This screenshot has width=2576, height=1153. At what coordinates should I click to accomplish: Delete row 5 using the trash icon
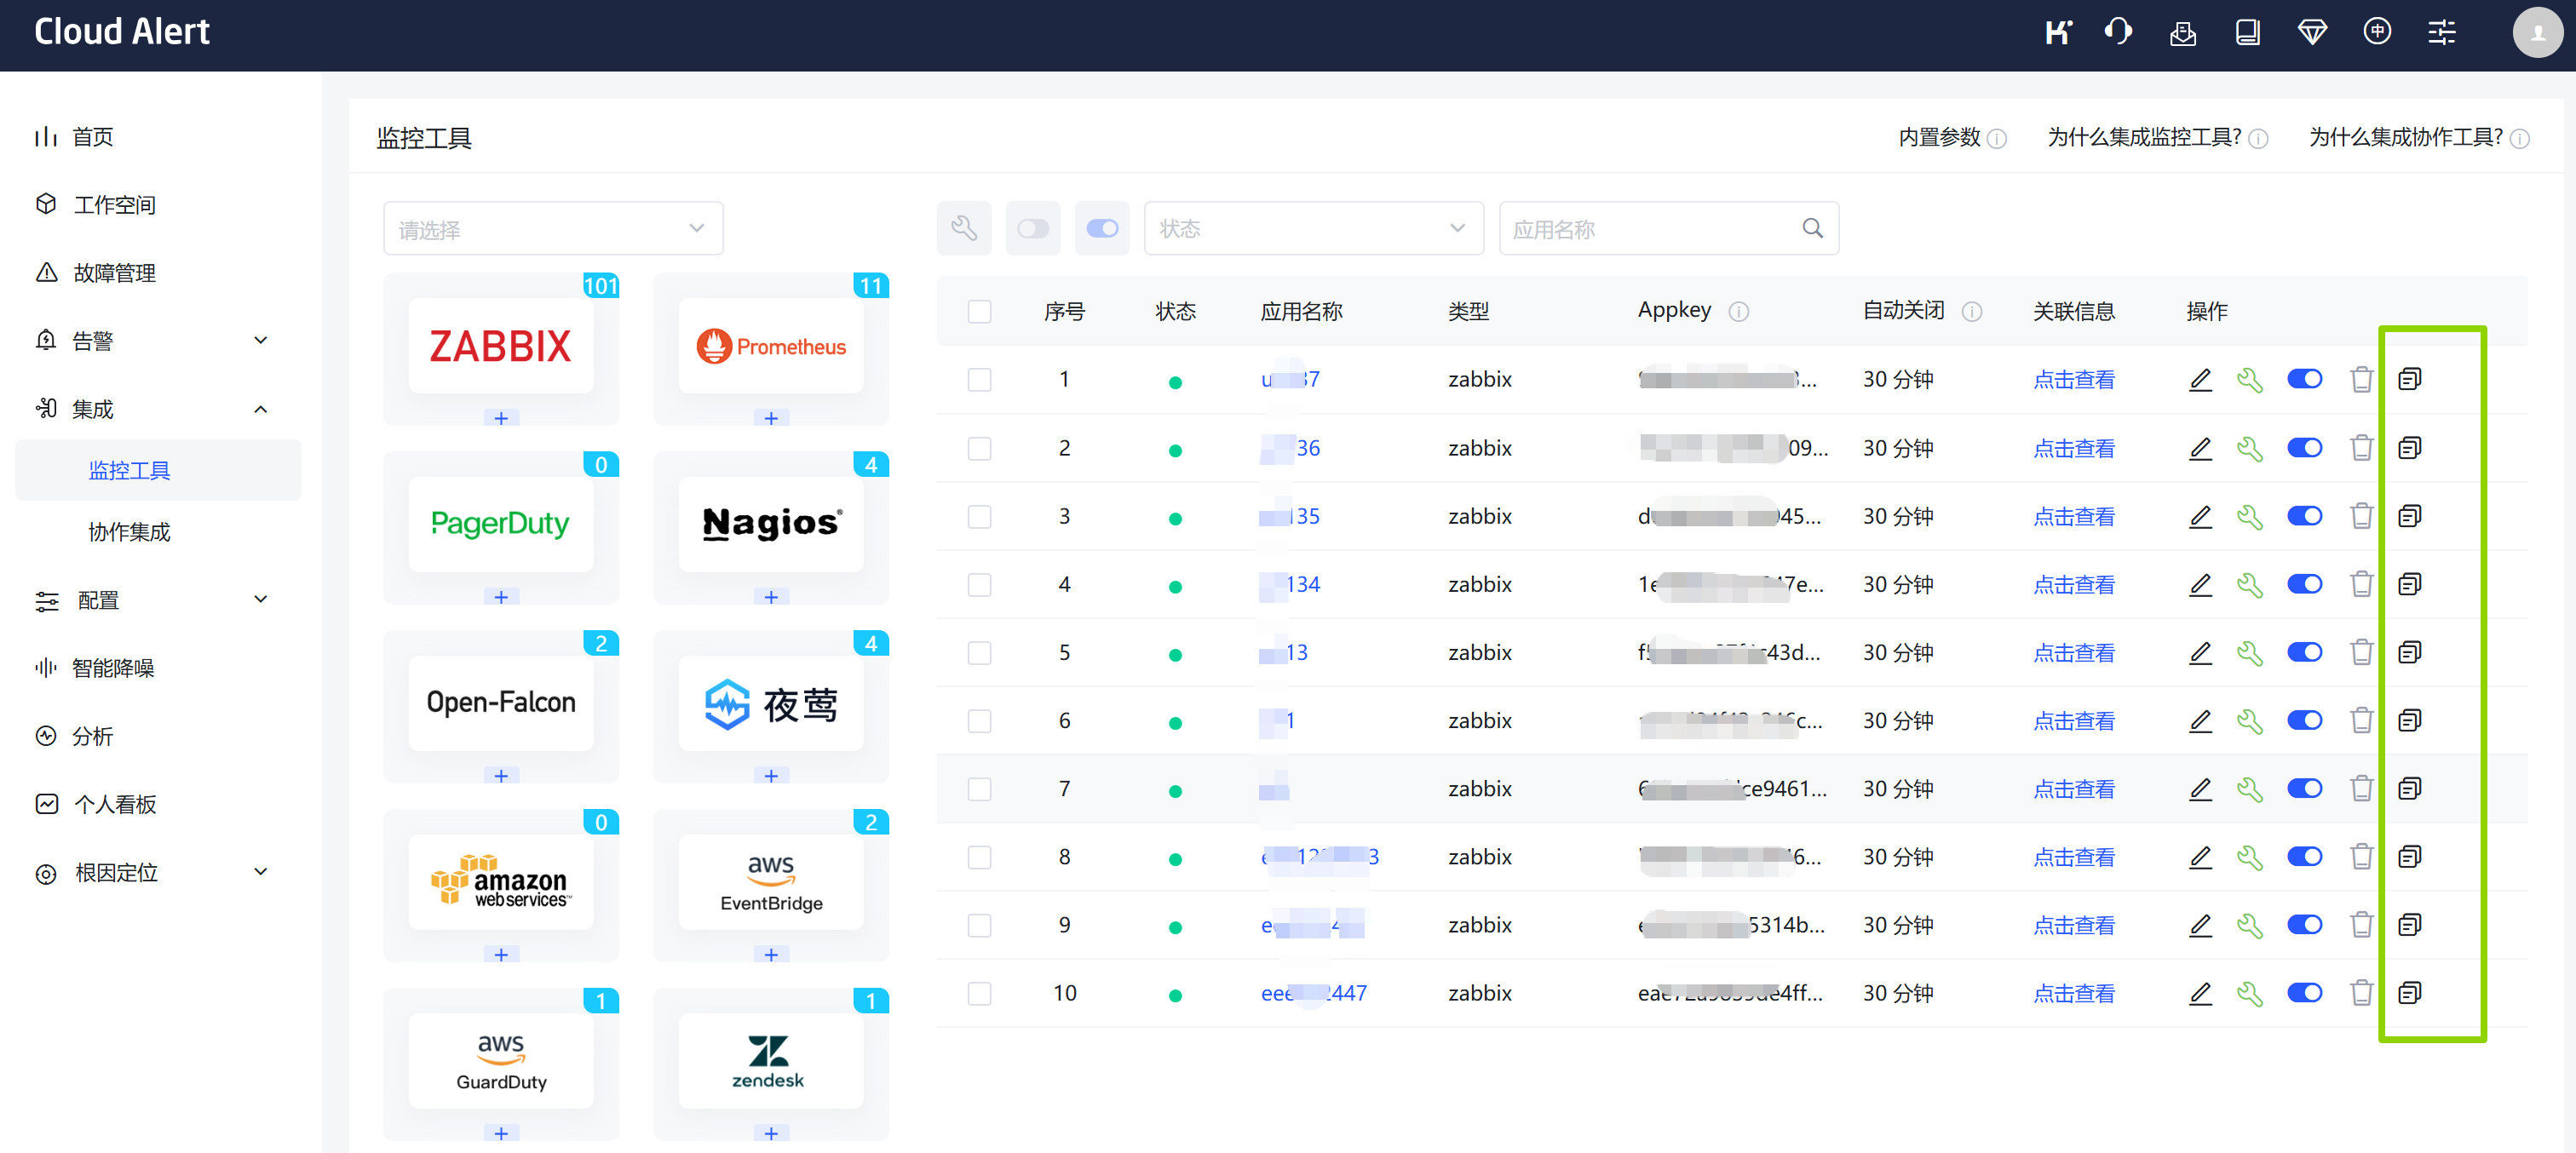pyautogui.click(x=2361, y=653)
